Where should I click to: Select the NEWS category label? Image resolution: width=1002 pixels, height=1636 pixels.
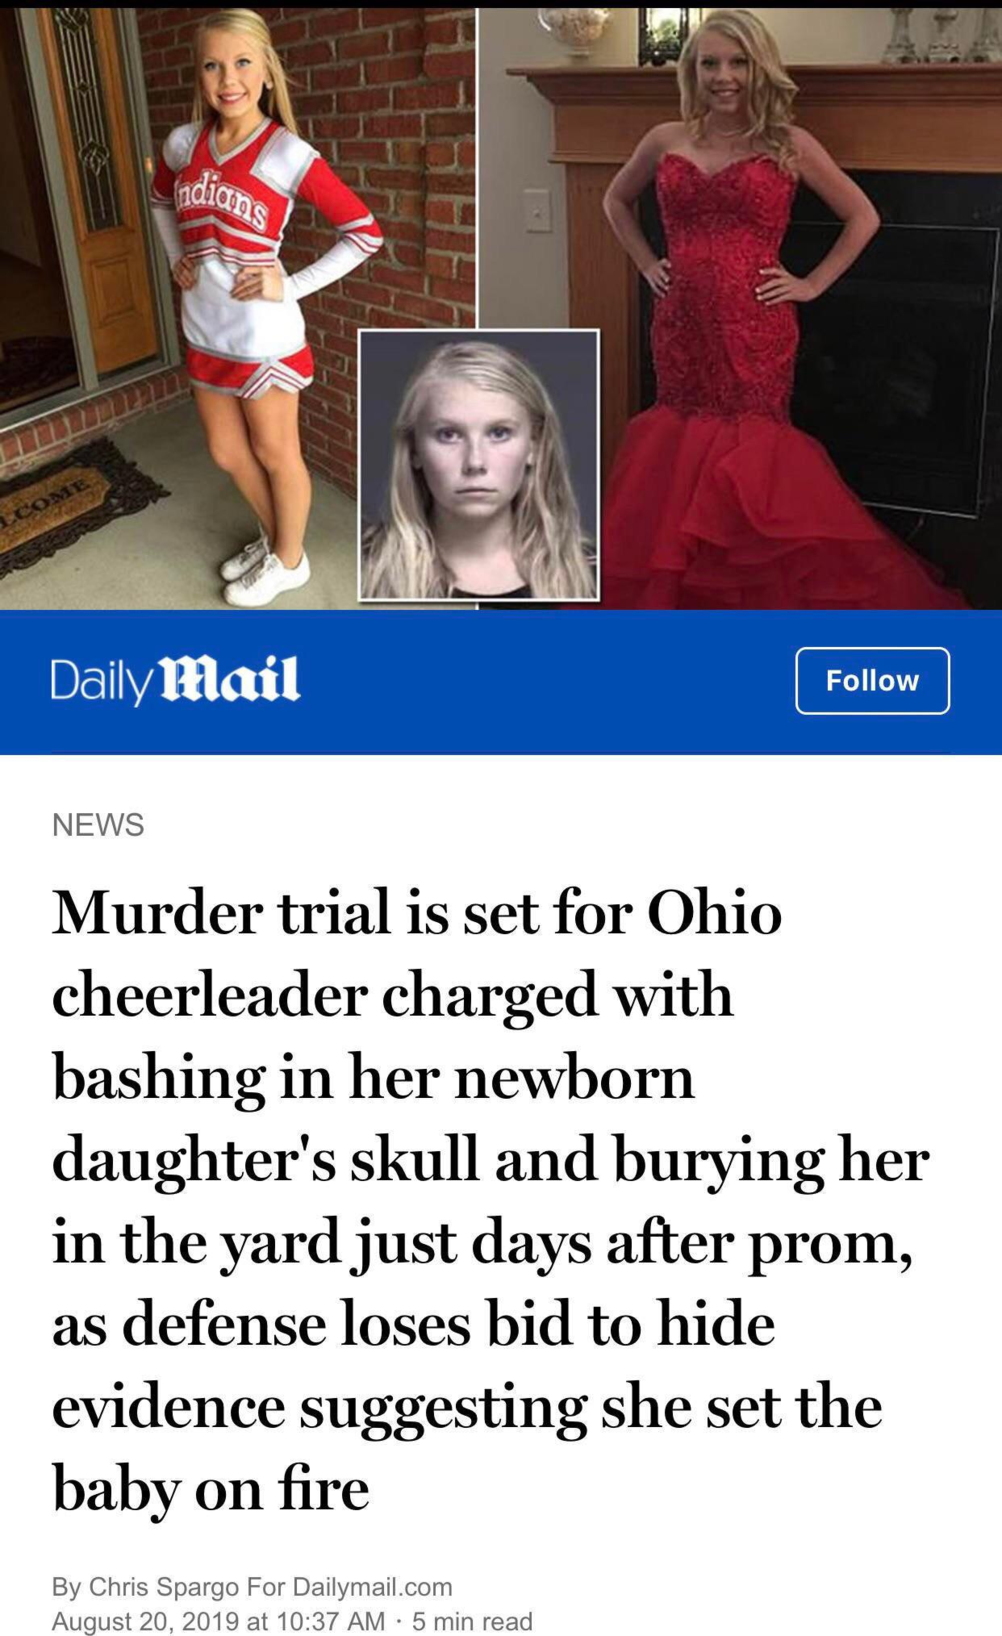(x=98, y=824)
